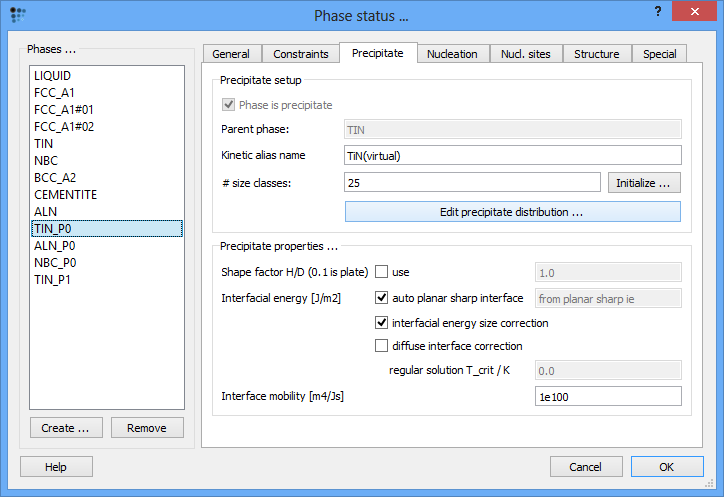Uncheck auto planar sharp interface
Image resolution: width=724 pixels, height=497 pixels.
point(381,297)
